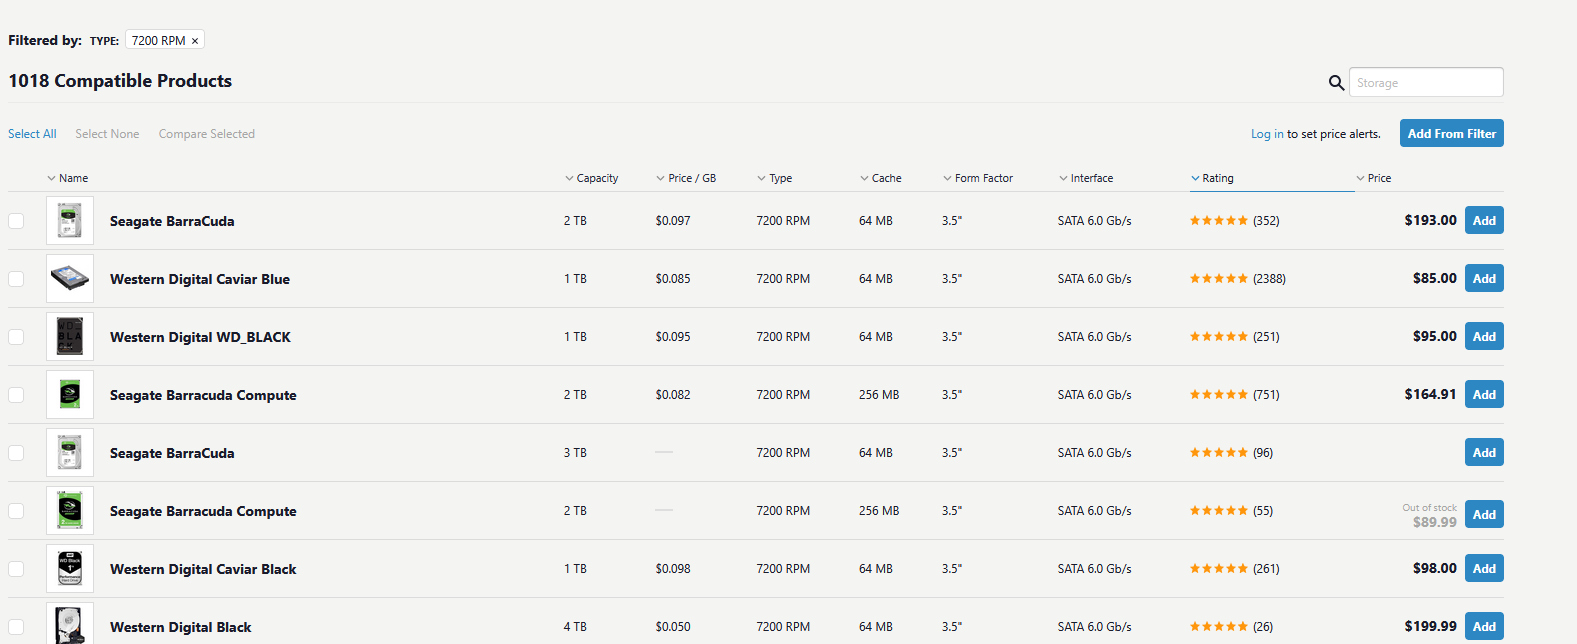This screenshot has height=644, width=1577.
Task: Click the 4 TB capacity value
Action: coord(575,627)
